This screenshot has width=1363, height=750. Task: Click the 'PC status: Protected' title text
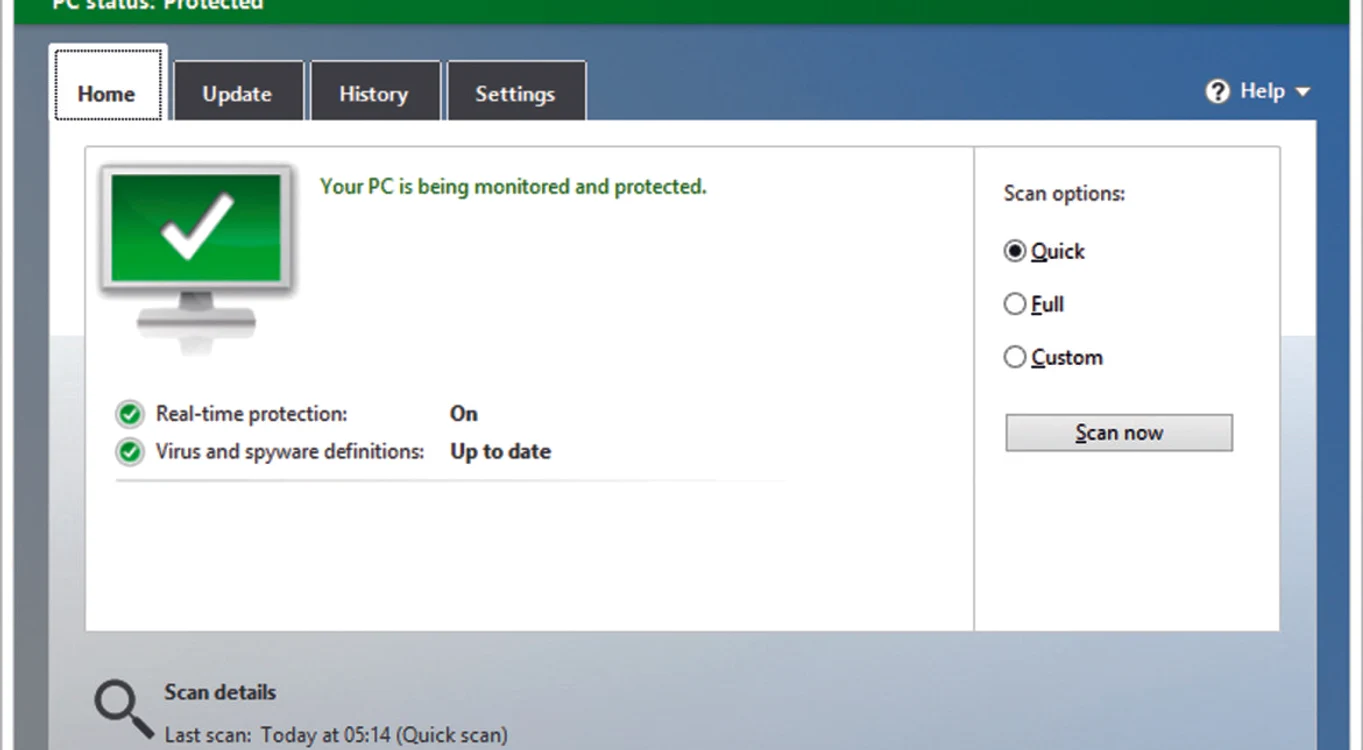(x=157, y=5)
